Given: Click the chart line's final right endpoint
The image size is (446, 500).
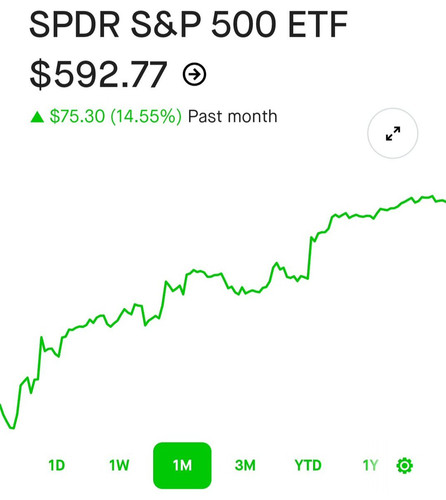Looking at the screenshot, I should point(444,201).
